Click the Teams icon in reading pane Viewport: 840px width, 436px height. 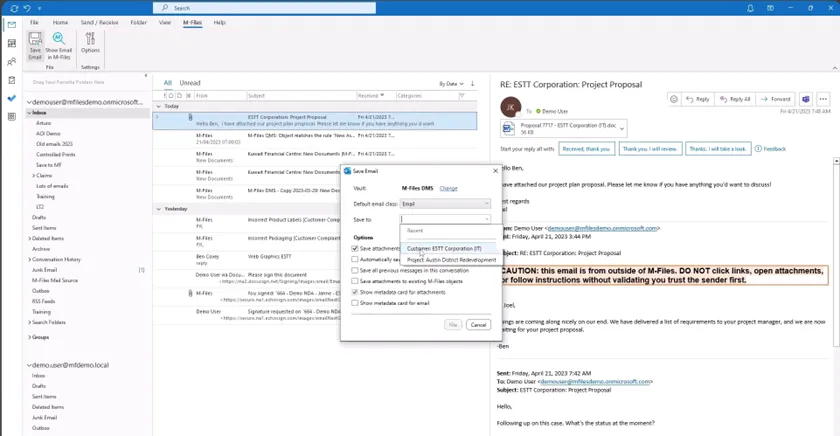[x=805, y=99]
